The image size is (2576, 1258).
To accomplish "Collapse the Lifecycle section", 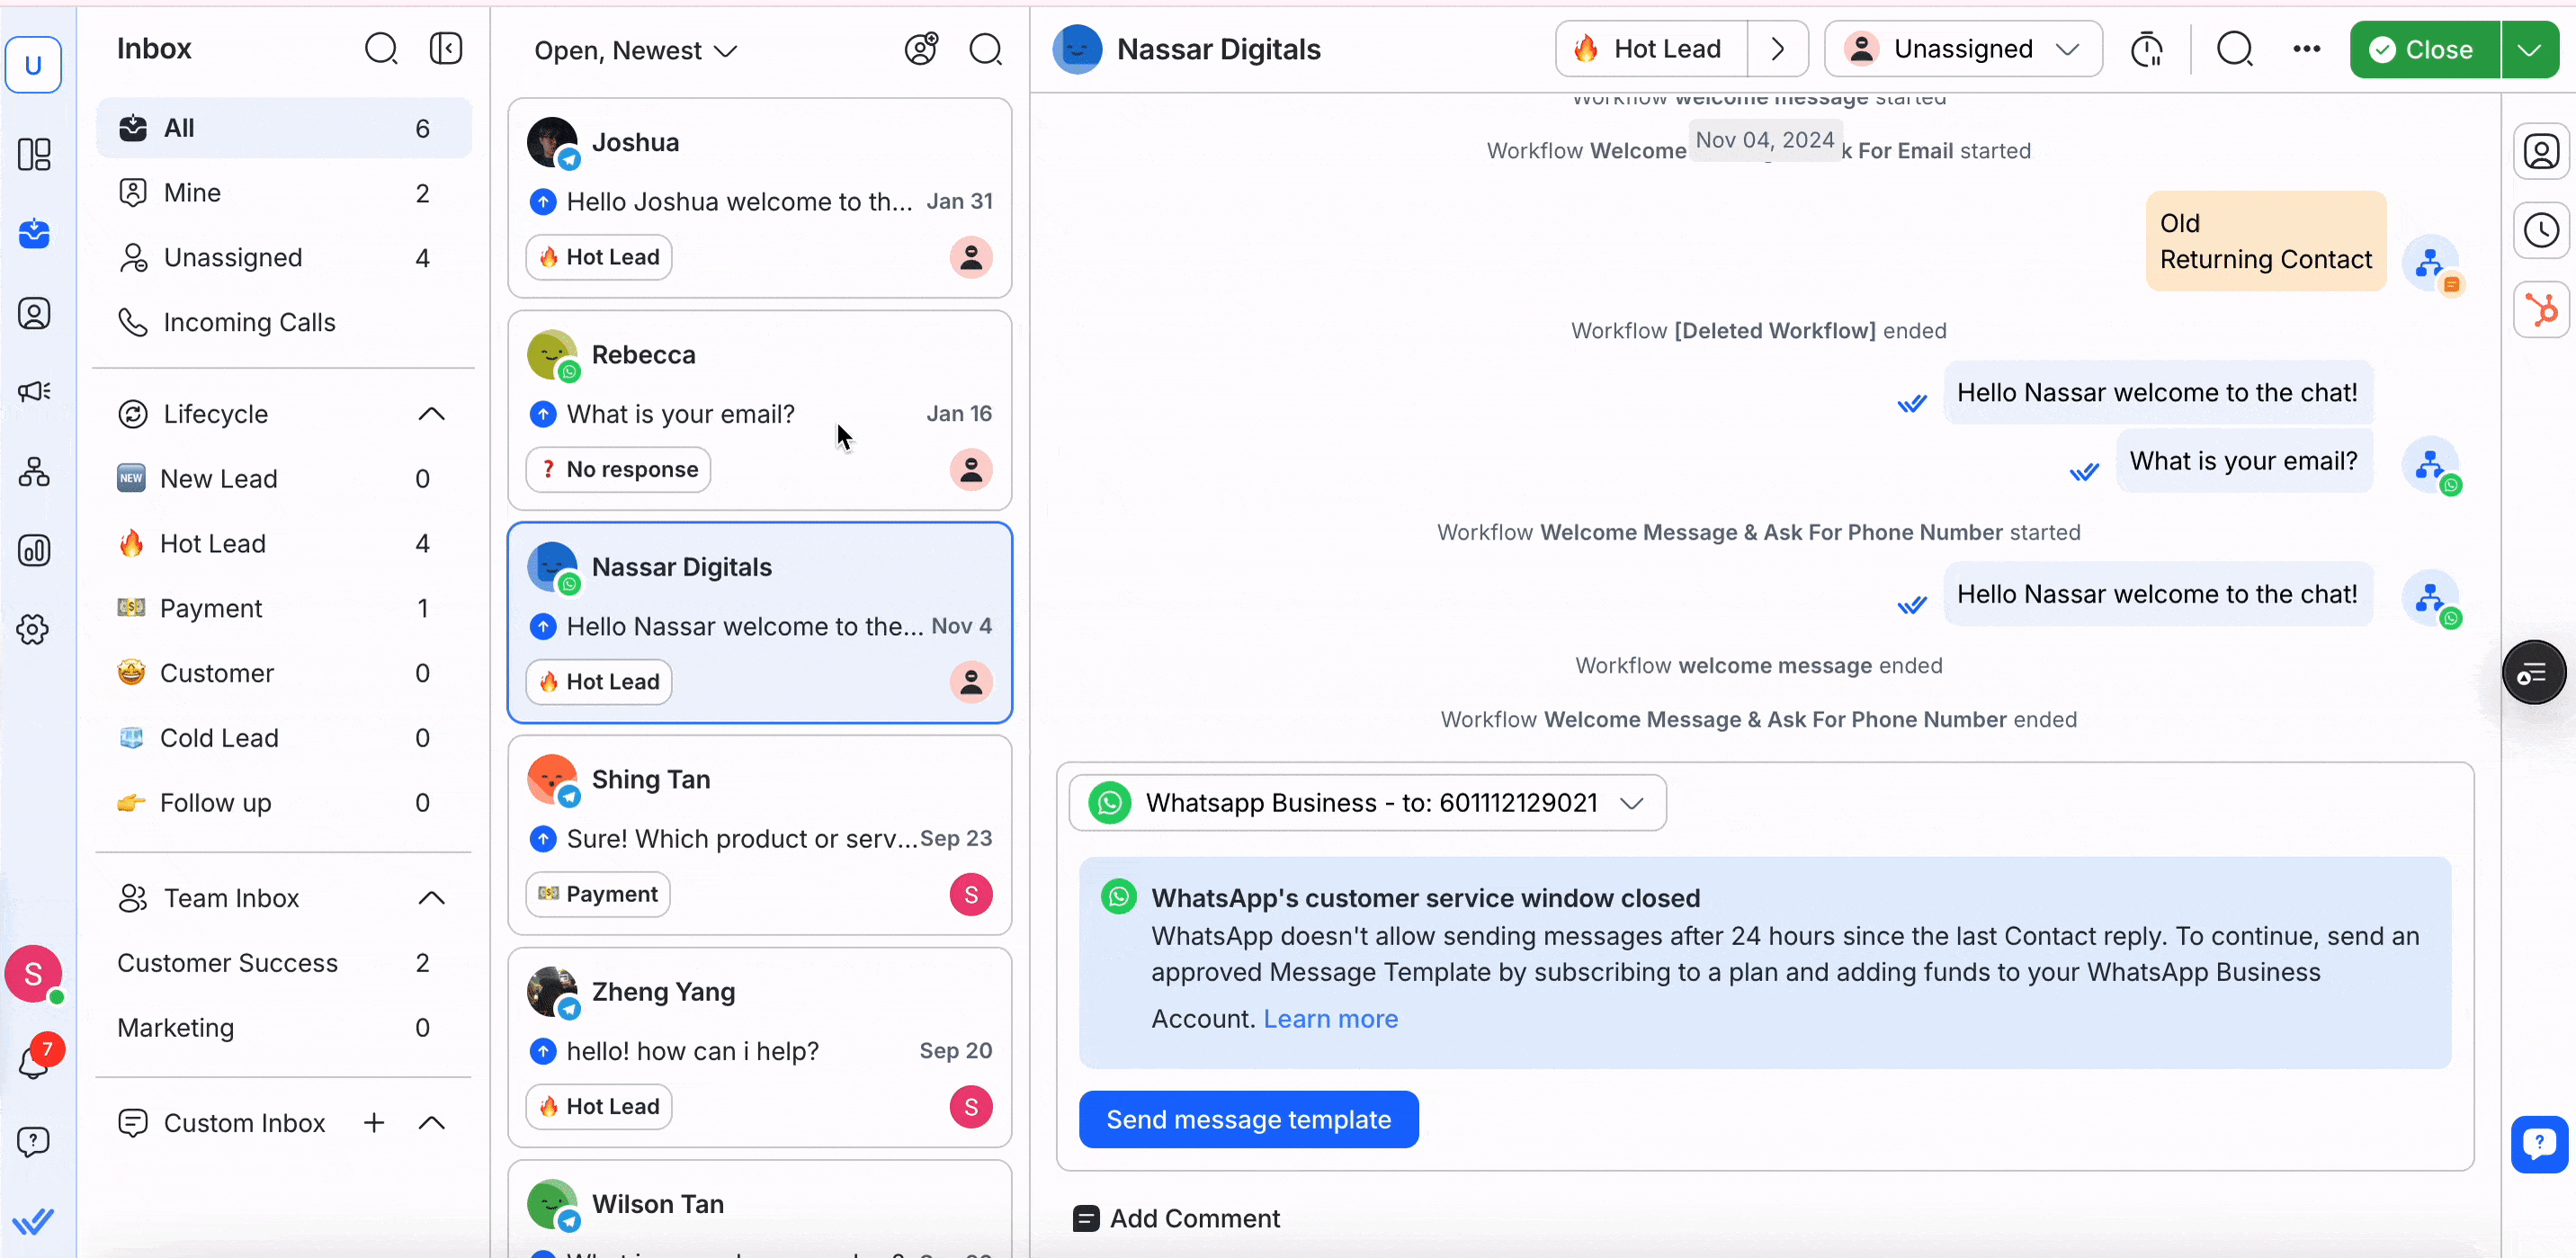I will point(431,413).
